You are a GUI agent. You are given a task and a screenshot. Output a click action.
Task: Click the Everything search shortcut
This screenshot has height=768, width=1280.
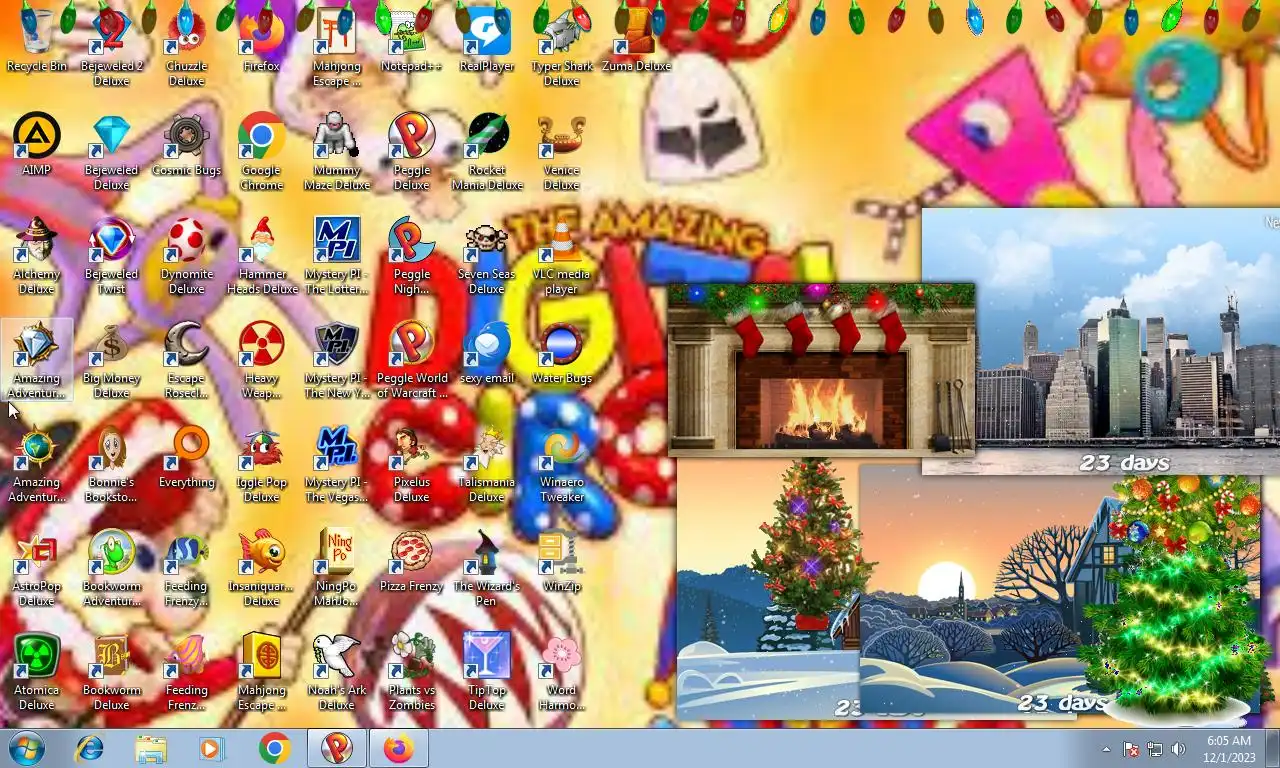(x=186, y=457)
